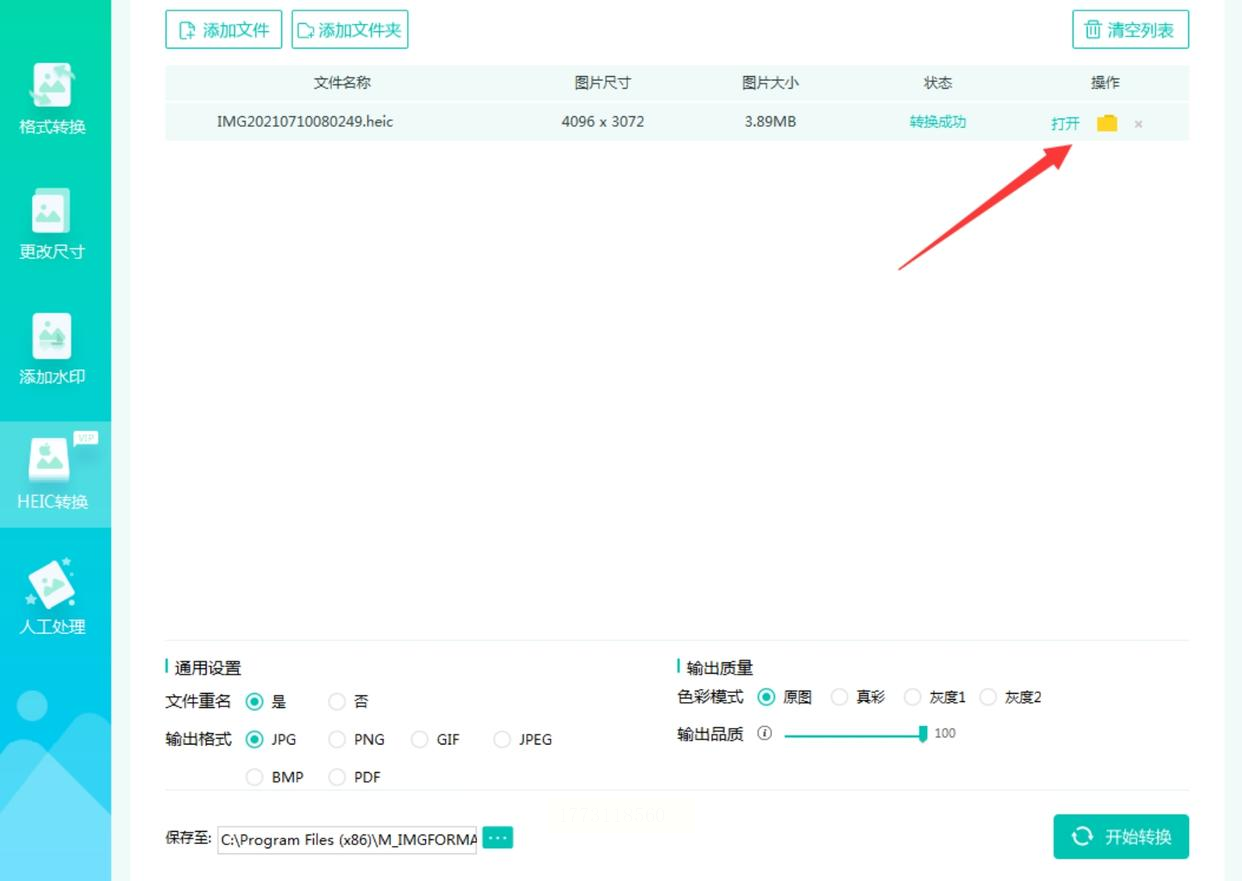
Task: Click the 添加文件 button
Action: (x=224, y=30)
